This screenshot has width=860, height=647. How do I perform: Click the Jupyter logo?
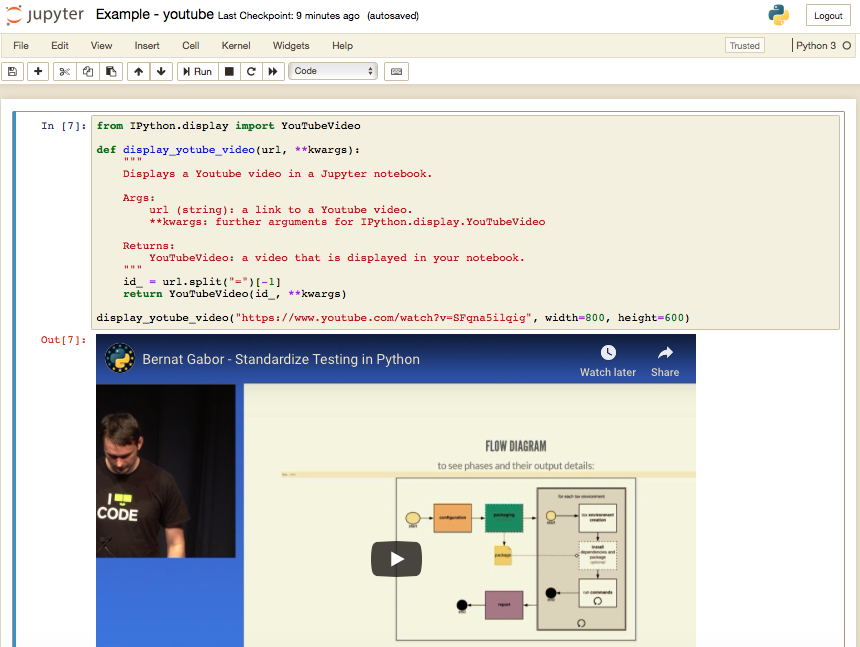45,15
